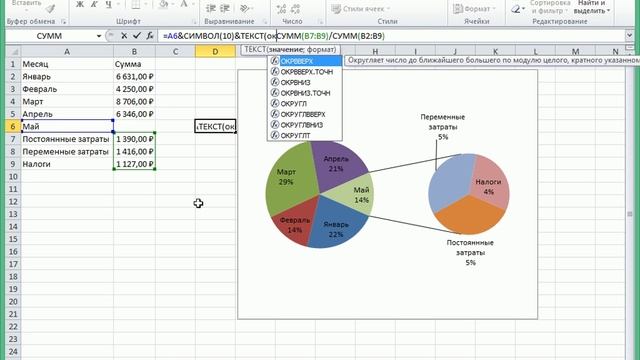This screenshot has width=640, height=360.
Task: Click the select-all corner of the grid
Action: pyautogui.click(x=13, y=51)
